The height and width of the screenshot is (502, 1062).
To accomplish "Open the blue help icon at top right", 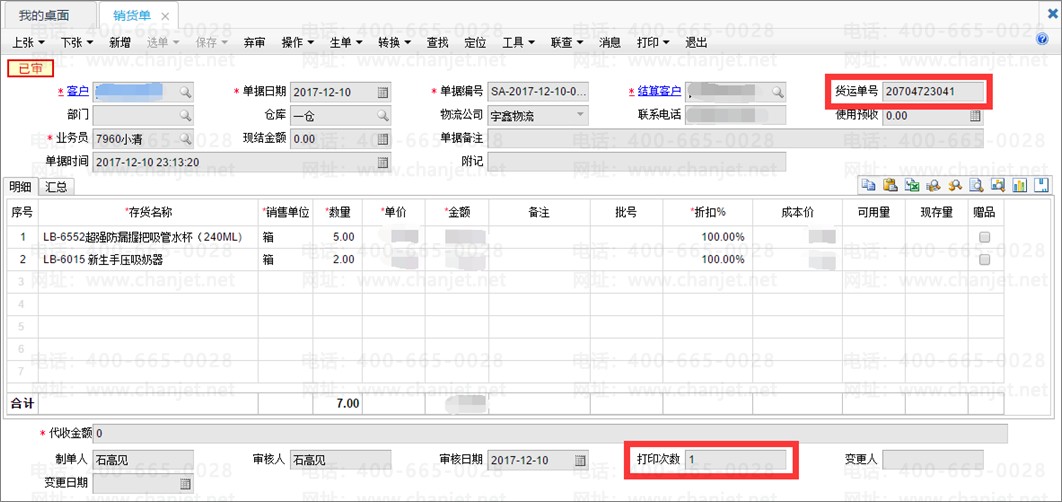I will click(x=1043, y=39).
